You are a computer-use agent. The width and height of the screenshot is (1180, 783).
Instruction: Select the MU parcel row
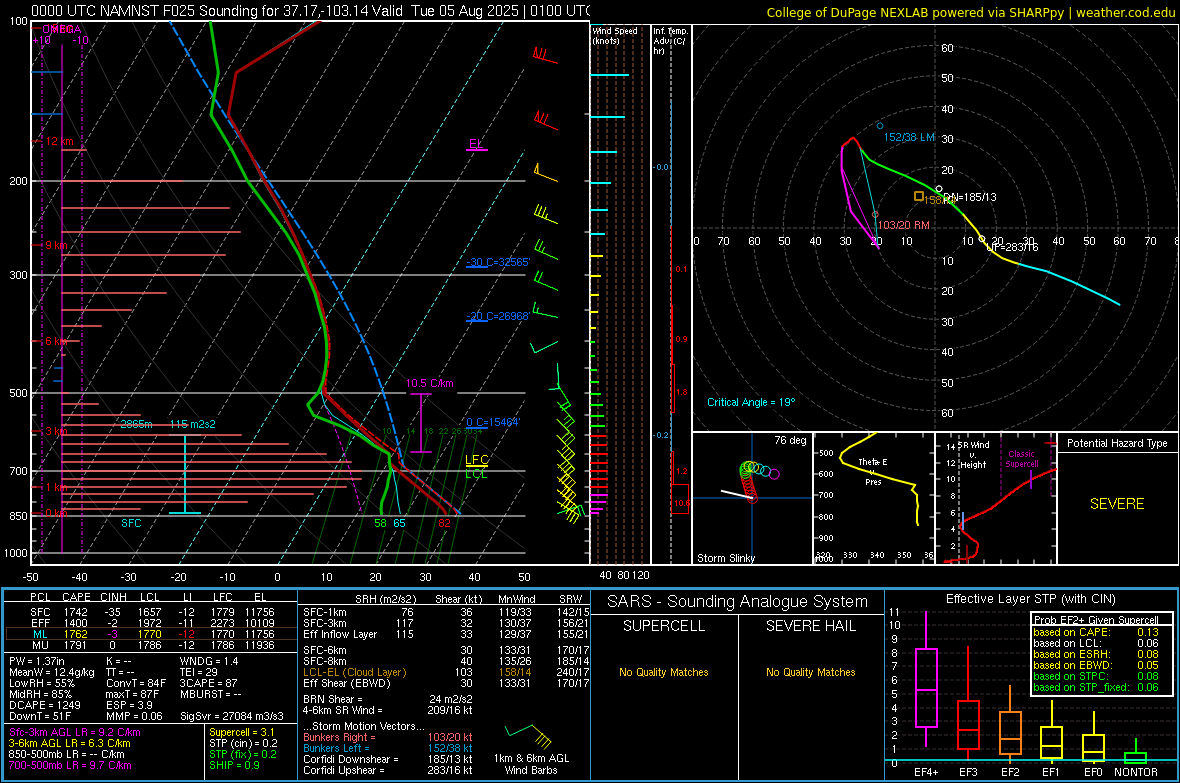coord(149,644)
